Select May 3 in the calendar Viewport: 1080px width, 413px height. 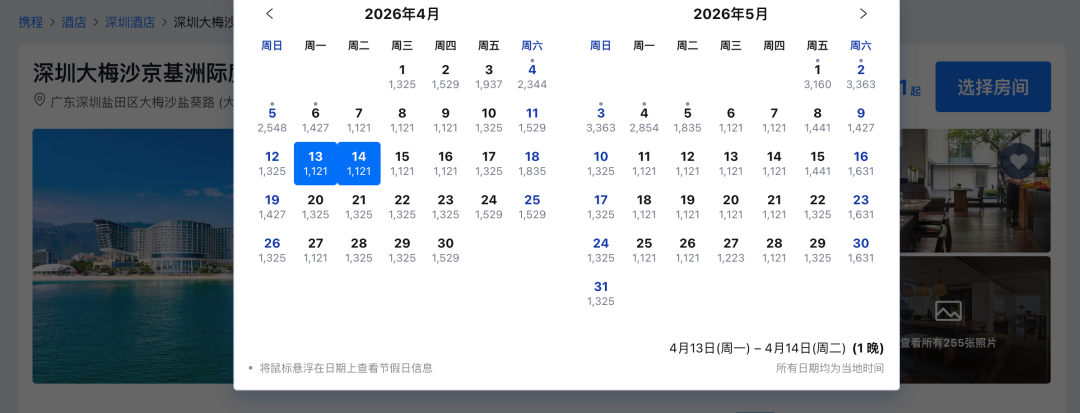601,120
